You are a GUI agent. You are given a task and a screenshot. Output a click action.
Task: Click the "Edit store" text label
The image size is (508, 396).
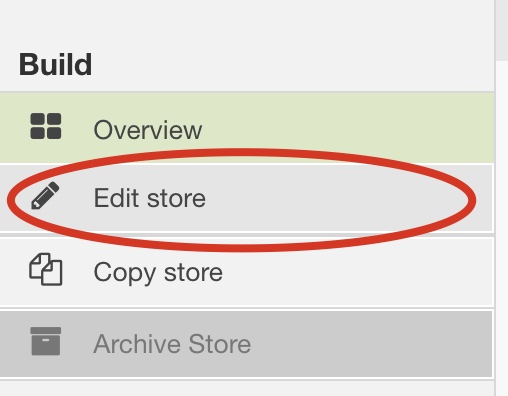[x=150, y=198]
